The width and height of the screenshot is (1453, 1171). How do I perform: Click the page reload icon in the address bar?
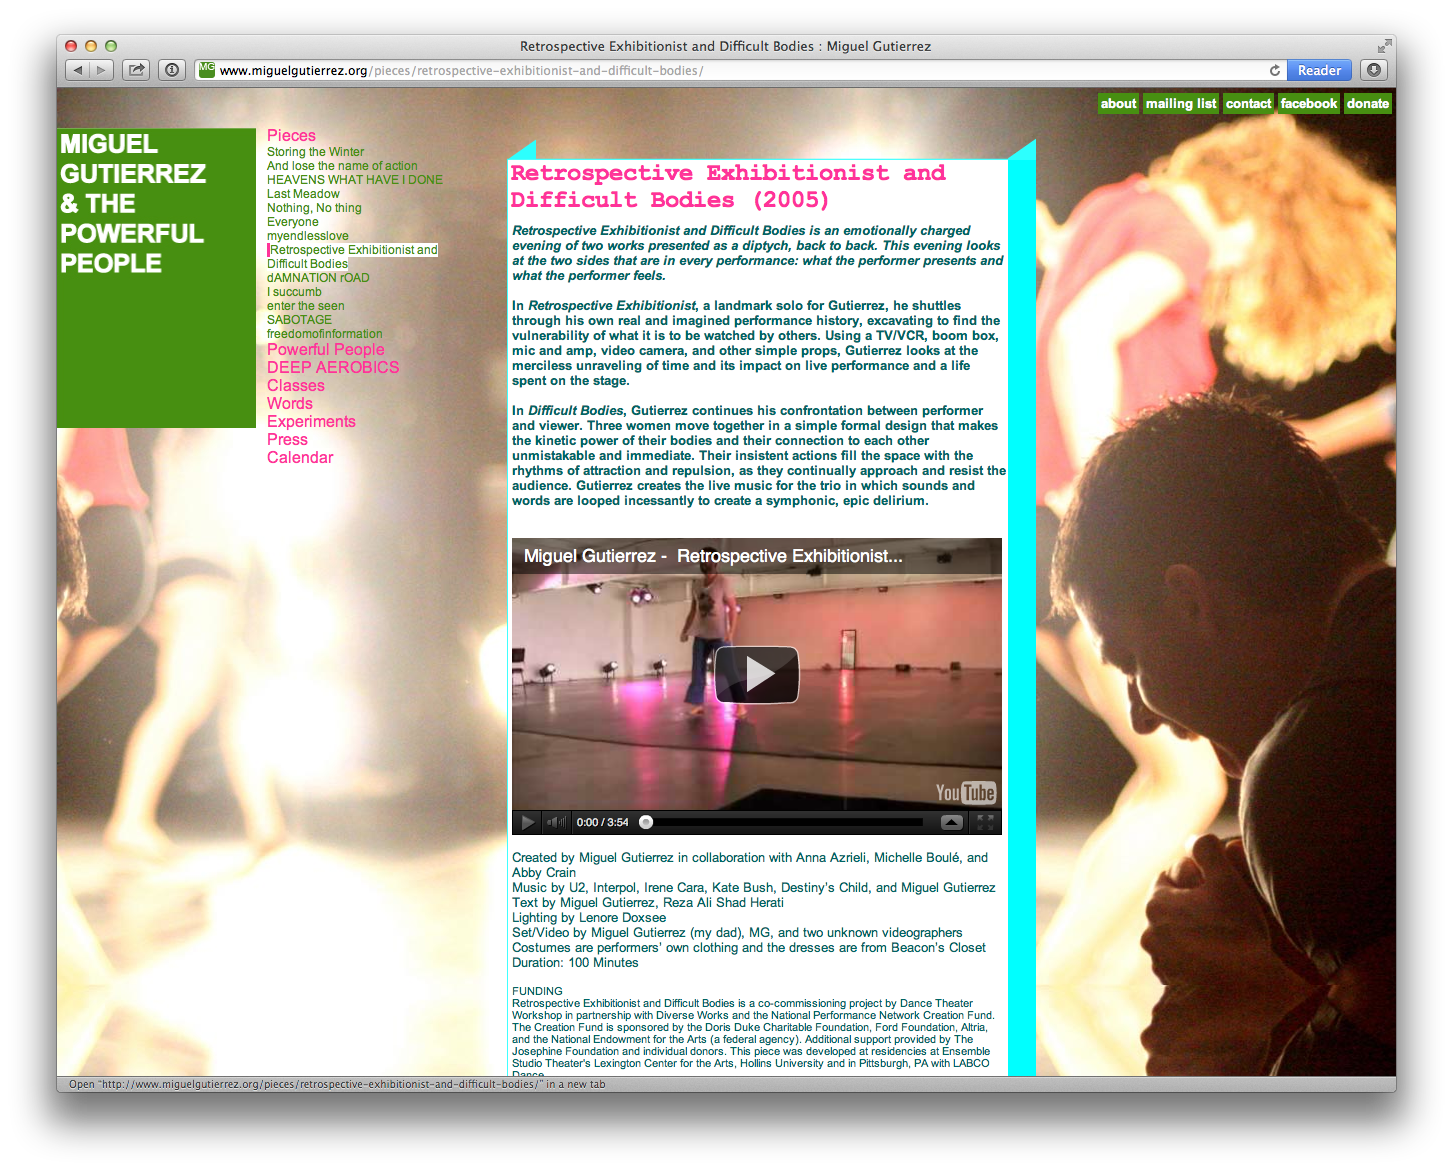click(1274, 70)
